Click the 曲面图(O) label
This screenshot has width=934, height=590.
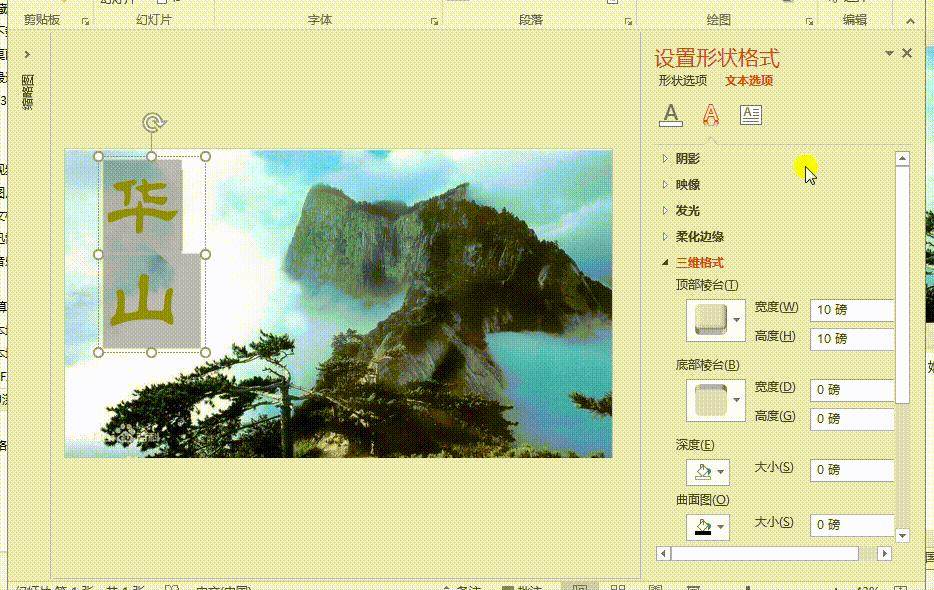702,499
